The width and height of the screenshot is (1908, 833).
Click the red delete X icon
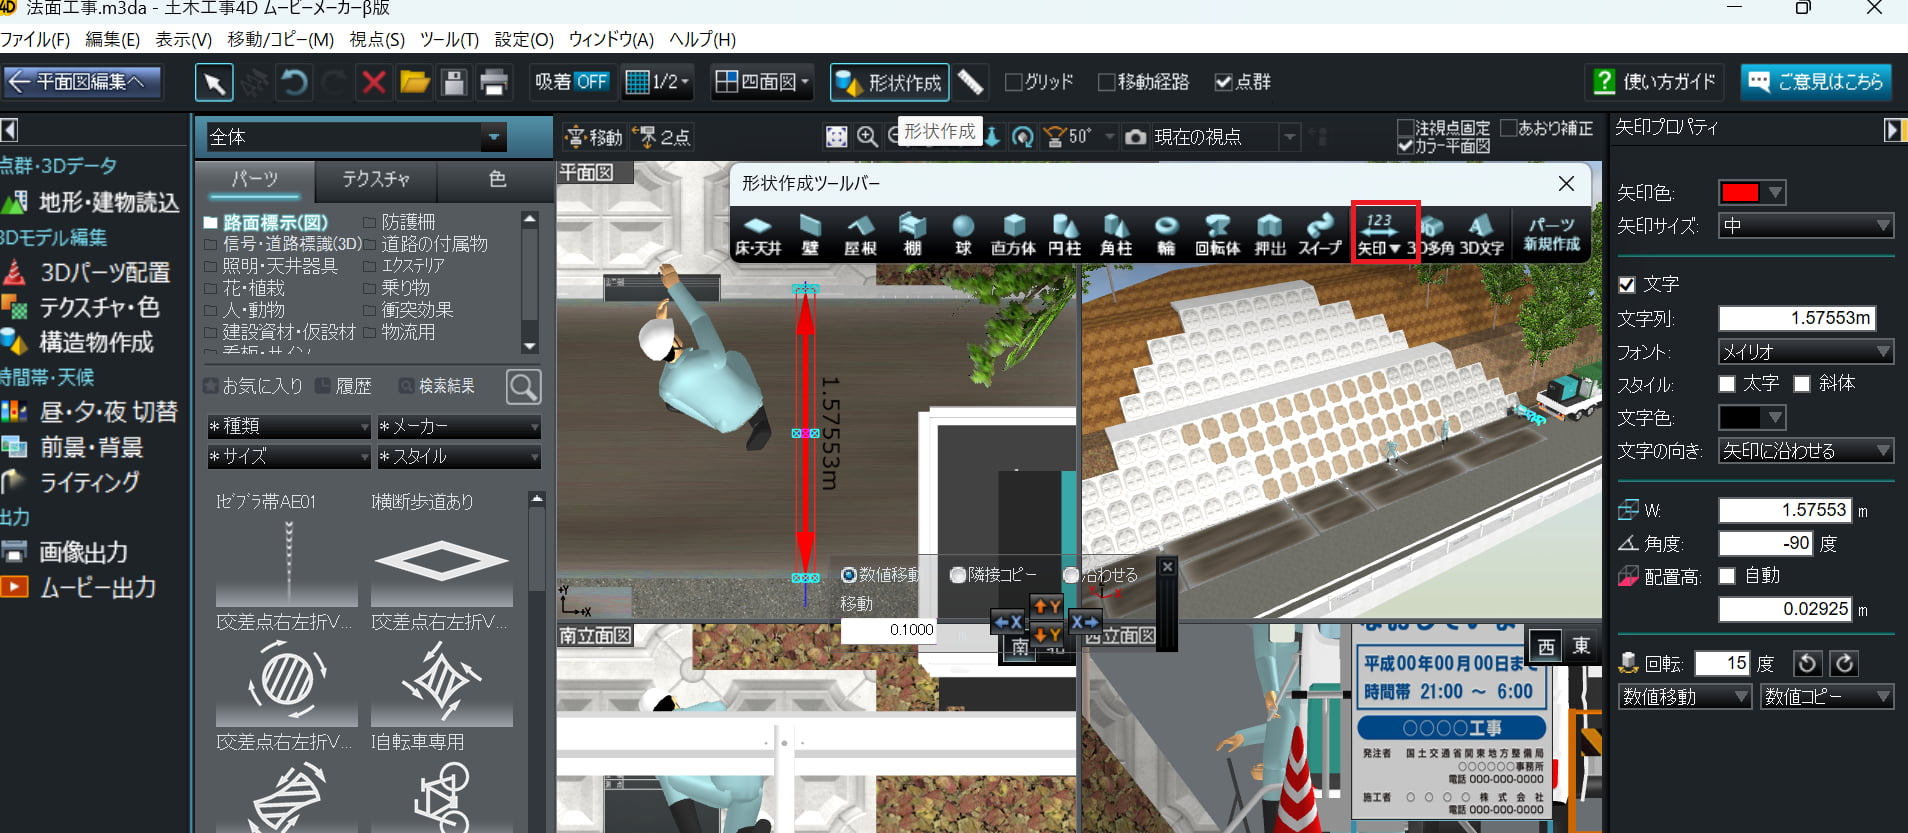click(374, 82)
